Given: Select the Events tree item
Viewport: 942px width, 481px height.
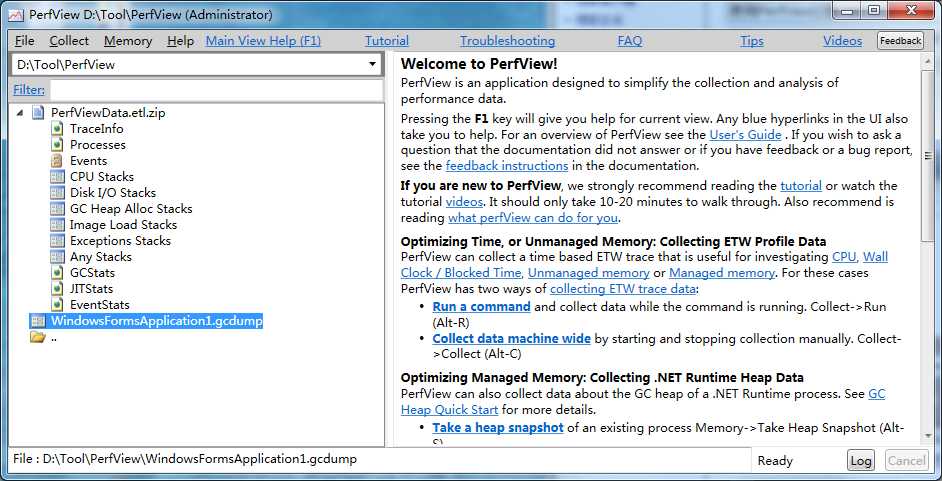Looking at the screenshot, I should click(88, 161).
